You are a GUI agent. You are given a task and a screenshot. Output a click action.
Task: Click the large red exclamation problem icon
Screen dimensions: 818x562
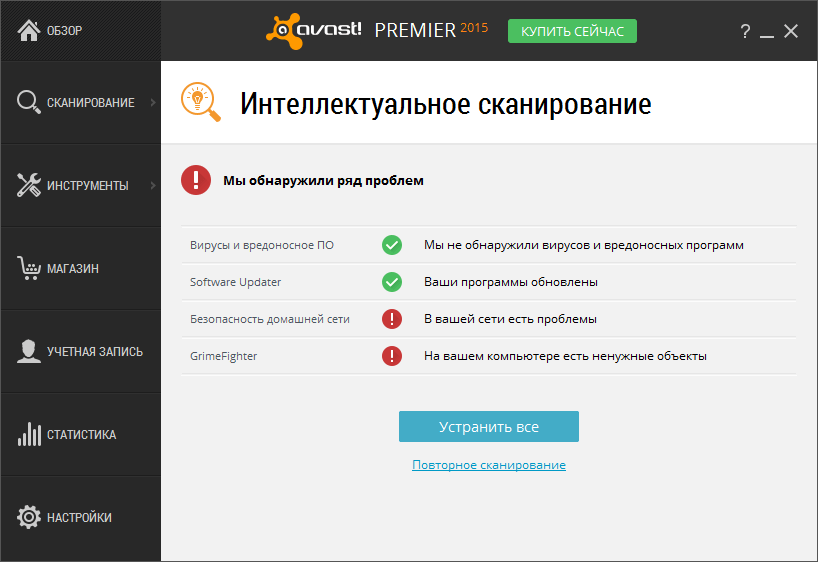click(x=196, y=180)
